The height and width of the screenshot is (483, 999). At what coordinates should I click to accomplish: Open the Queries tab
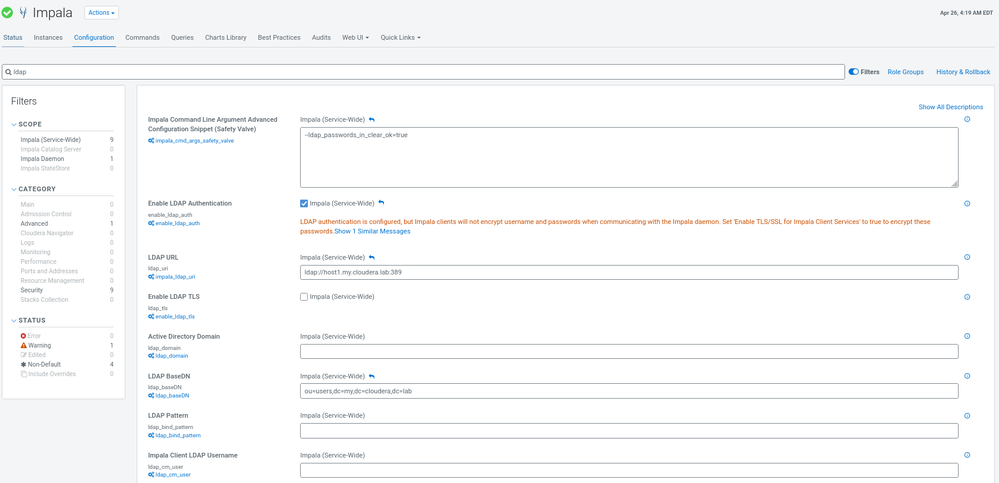click(x=182, y=38)
